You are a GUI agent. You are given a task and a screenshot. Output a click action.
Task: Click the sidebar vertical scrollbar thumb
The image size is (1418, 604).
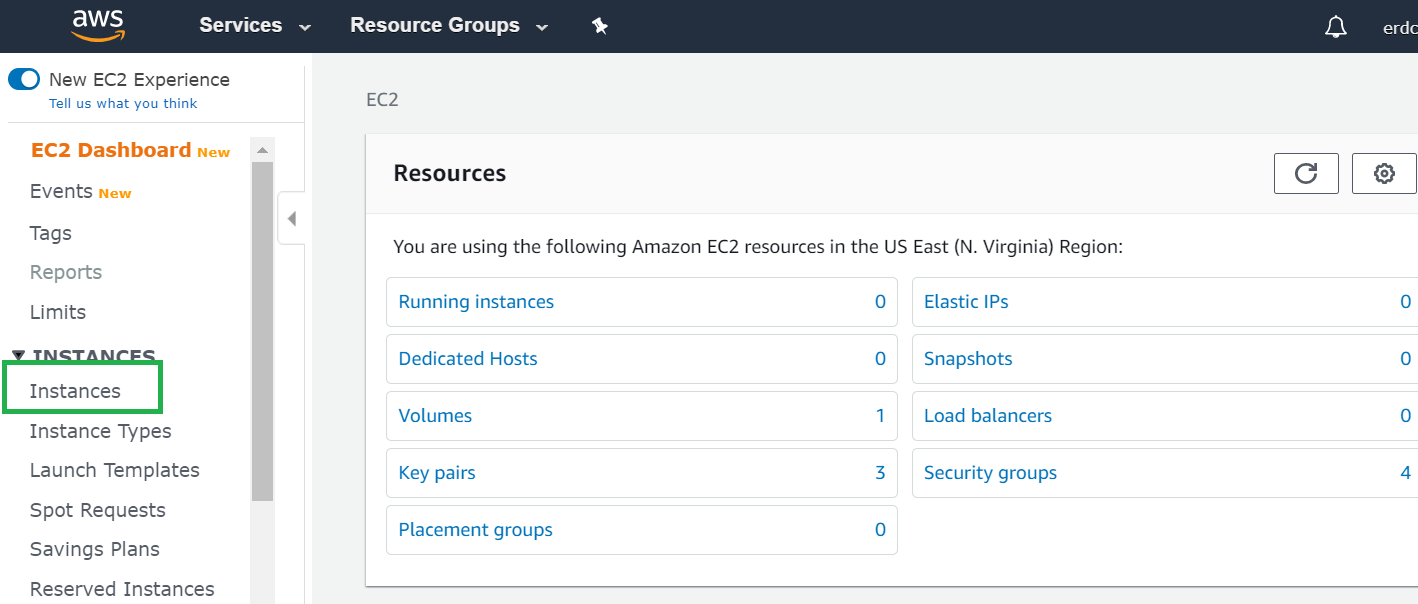[x=262, y=330]
